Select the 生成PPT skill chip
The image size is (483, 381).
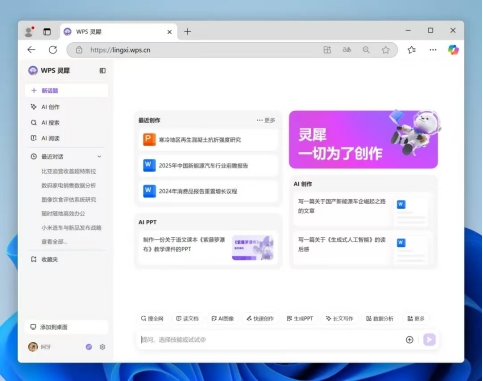300,319
